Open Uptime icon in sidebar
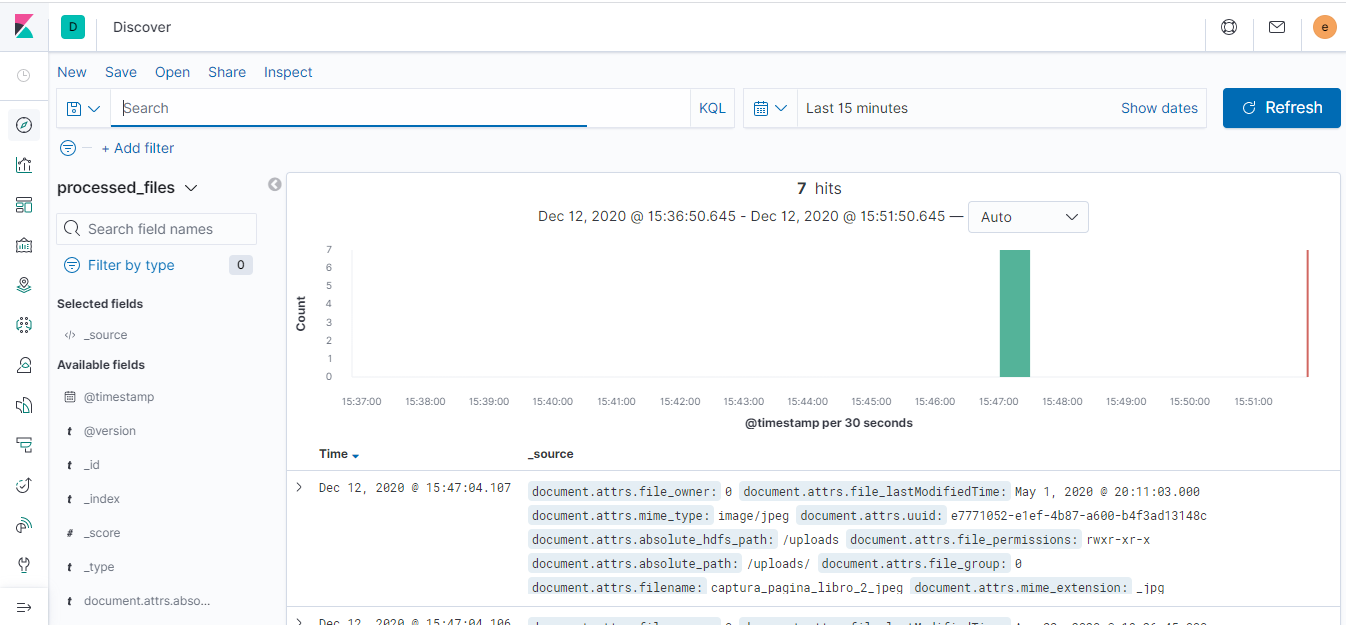 (x=24, y=485)
